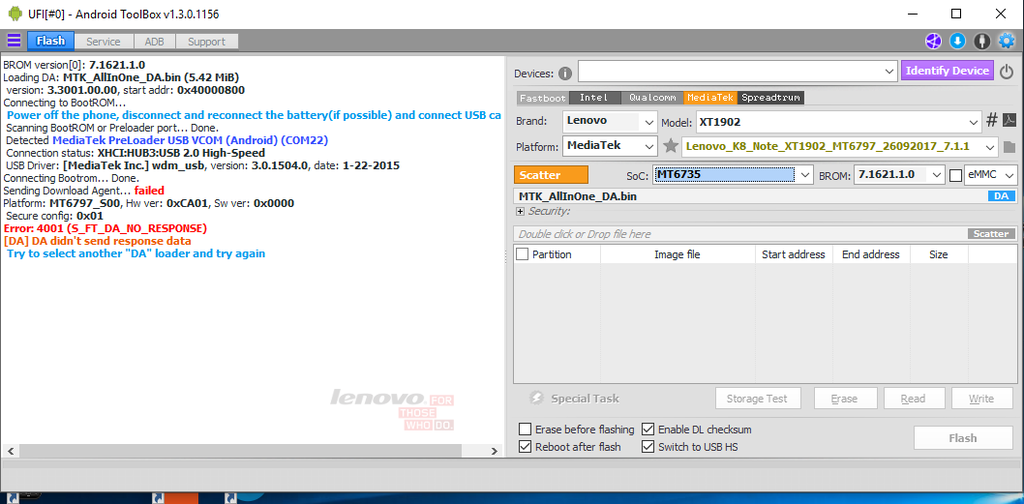Open the PDF manual icon

tap(1010, 121)
